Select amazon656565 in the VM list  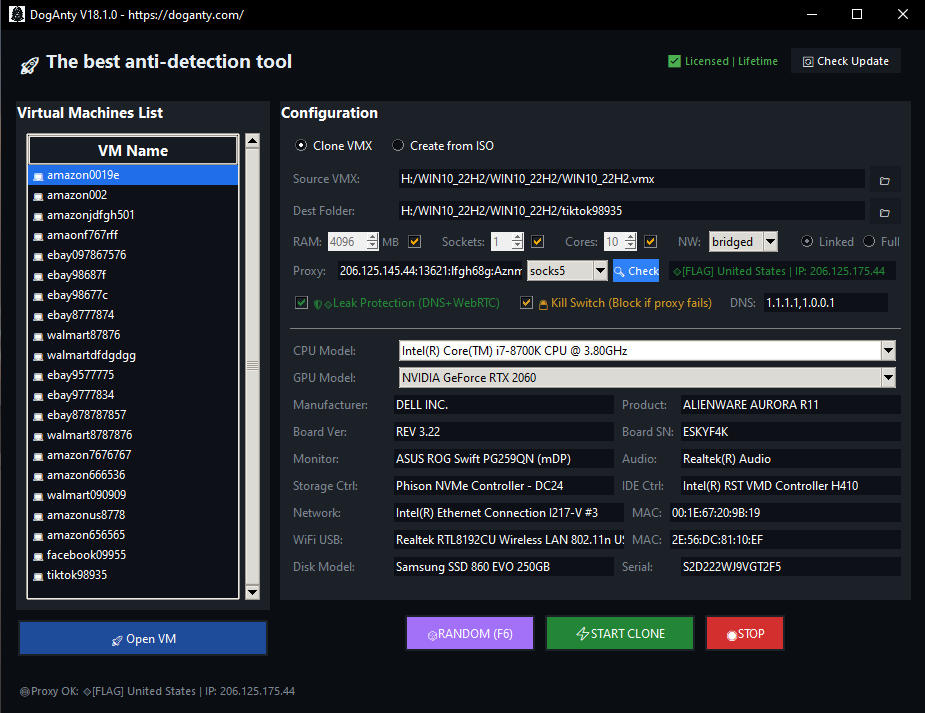(x=133, y=535)
